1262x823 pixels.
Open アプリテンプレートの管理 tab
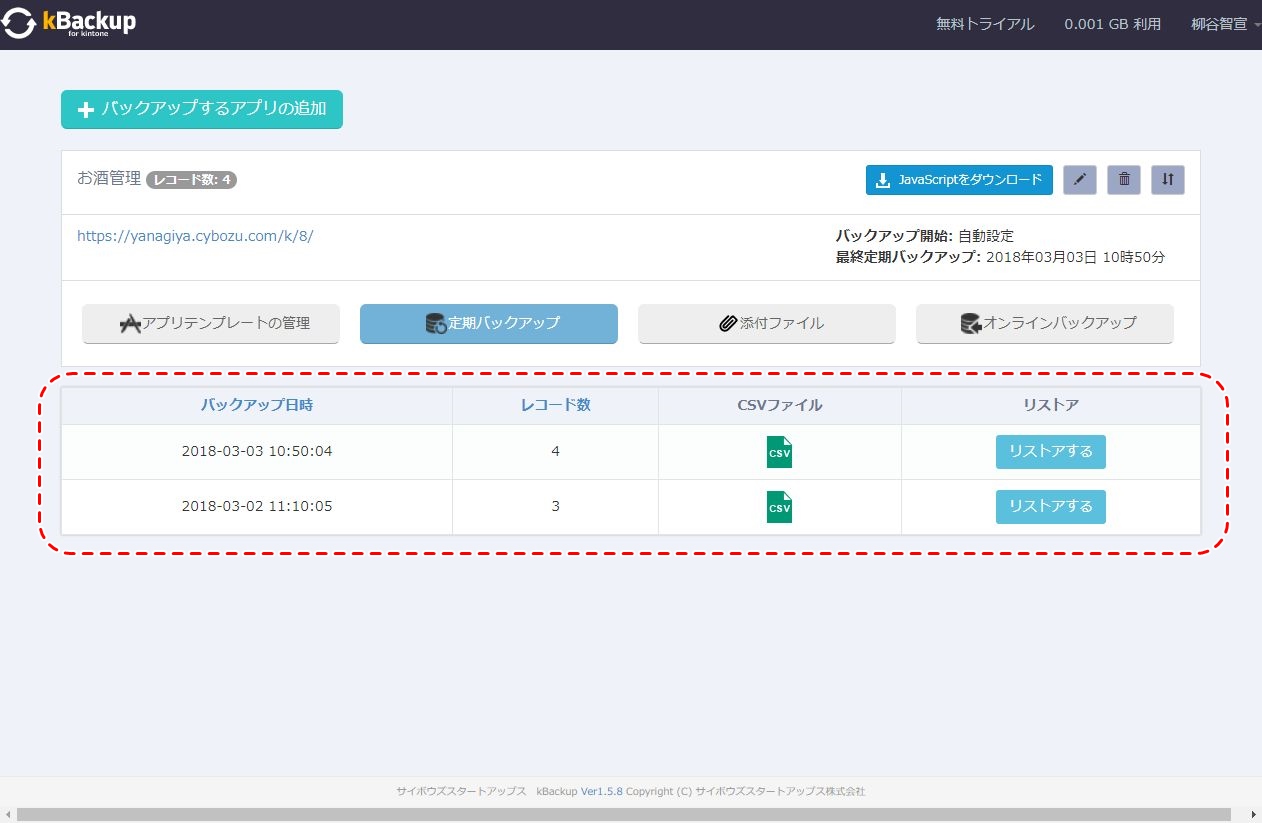211,324
